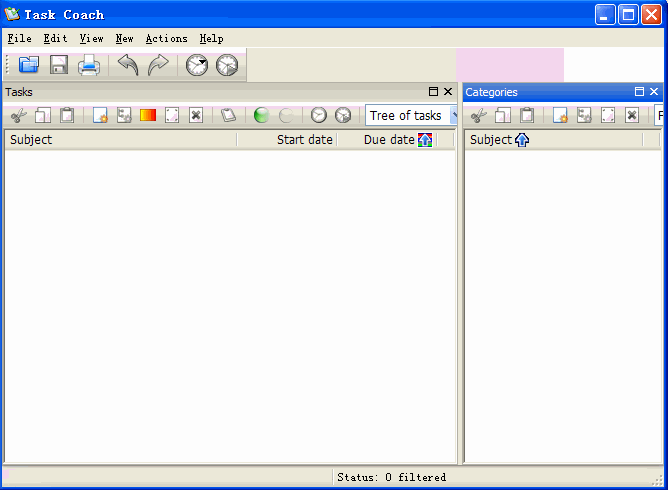Close the Task Coach window
This screenshot has width=668, height=490.
pos(651,15)
